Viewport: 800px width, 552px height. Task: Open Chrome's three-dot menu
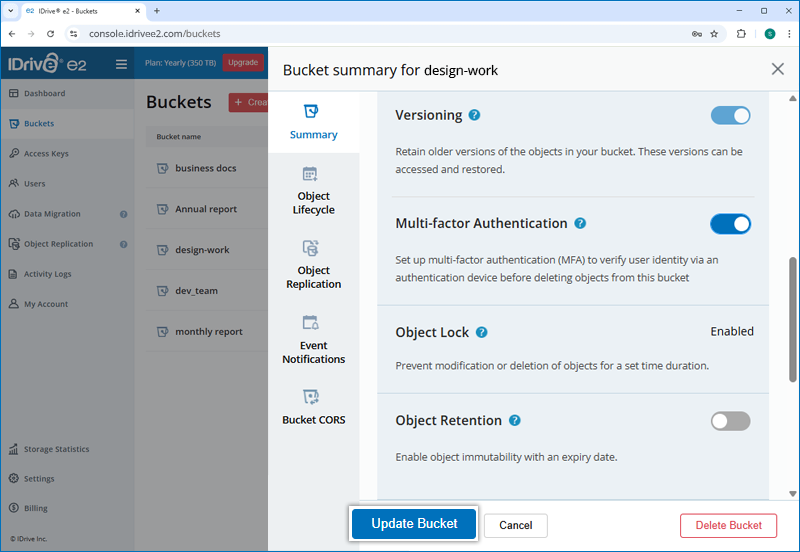point(789,33)
